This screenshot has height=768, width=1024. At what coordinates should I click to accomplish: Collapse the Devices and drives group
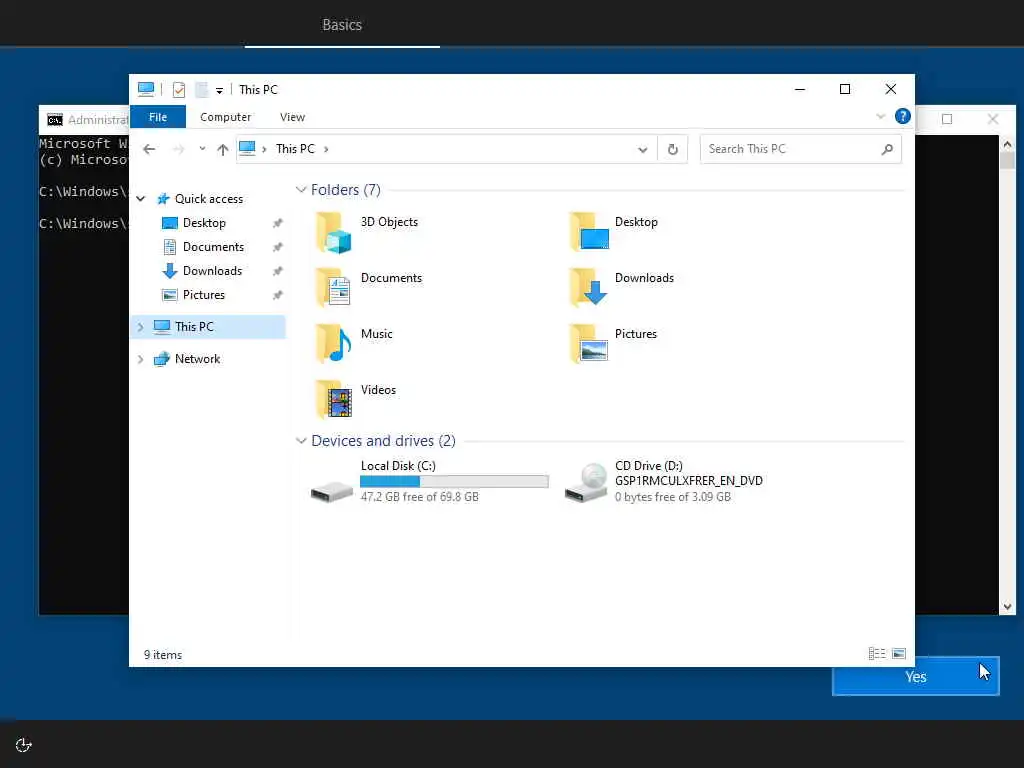click(x=301, y=441)
